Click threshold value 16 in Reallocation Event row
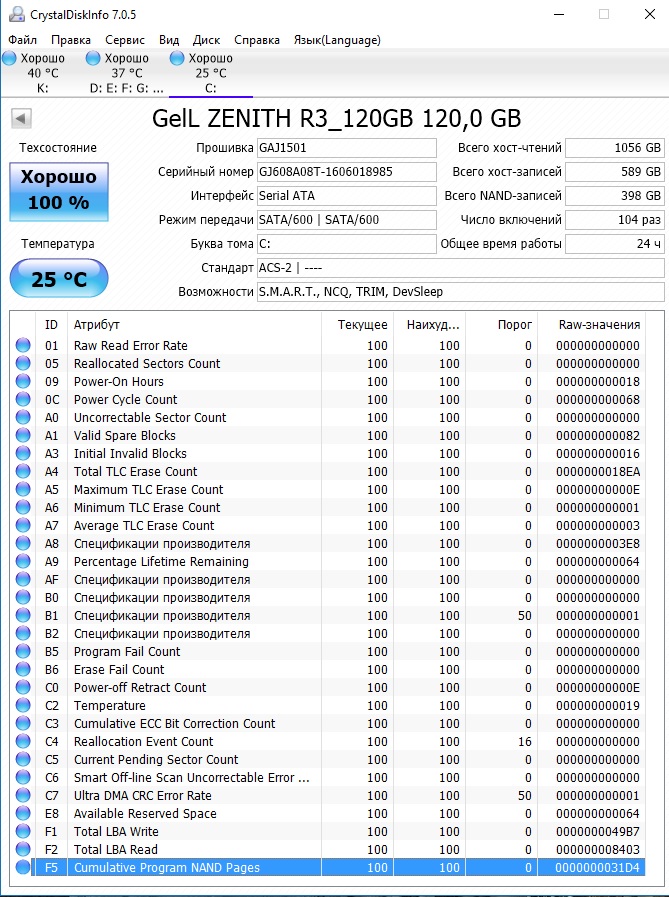The image size is (669, 897). click(x=525, y=741)
